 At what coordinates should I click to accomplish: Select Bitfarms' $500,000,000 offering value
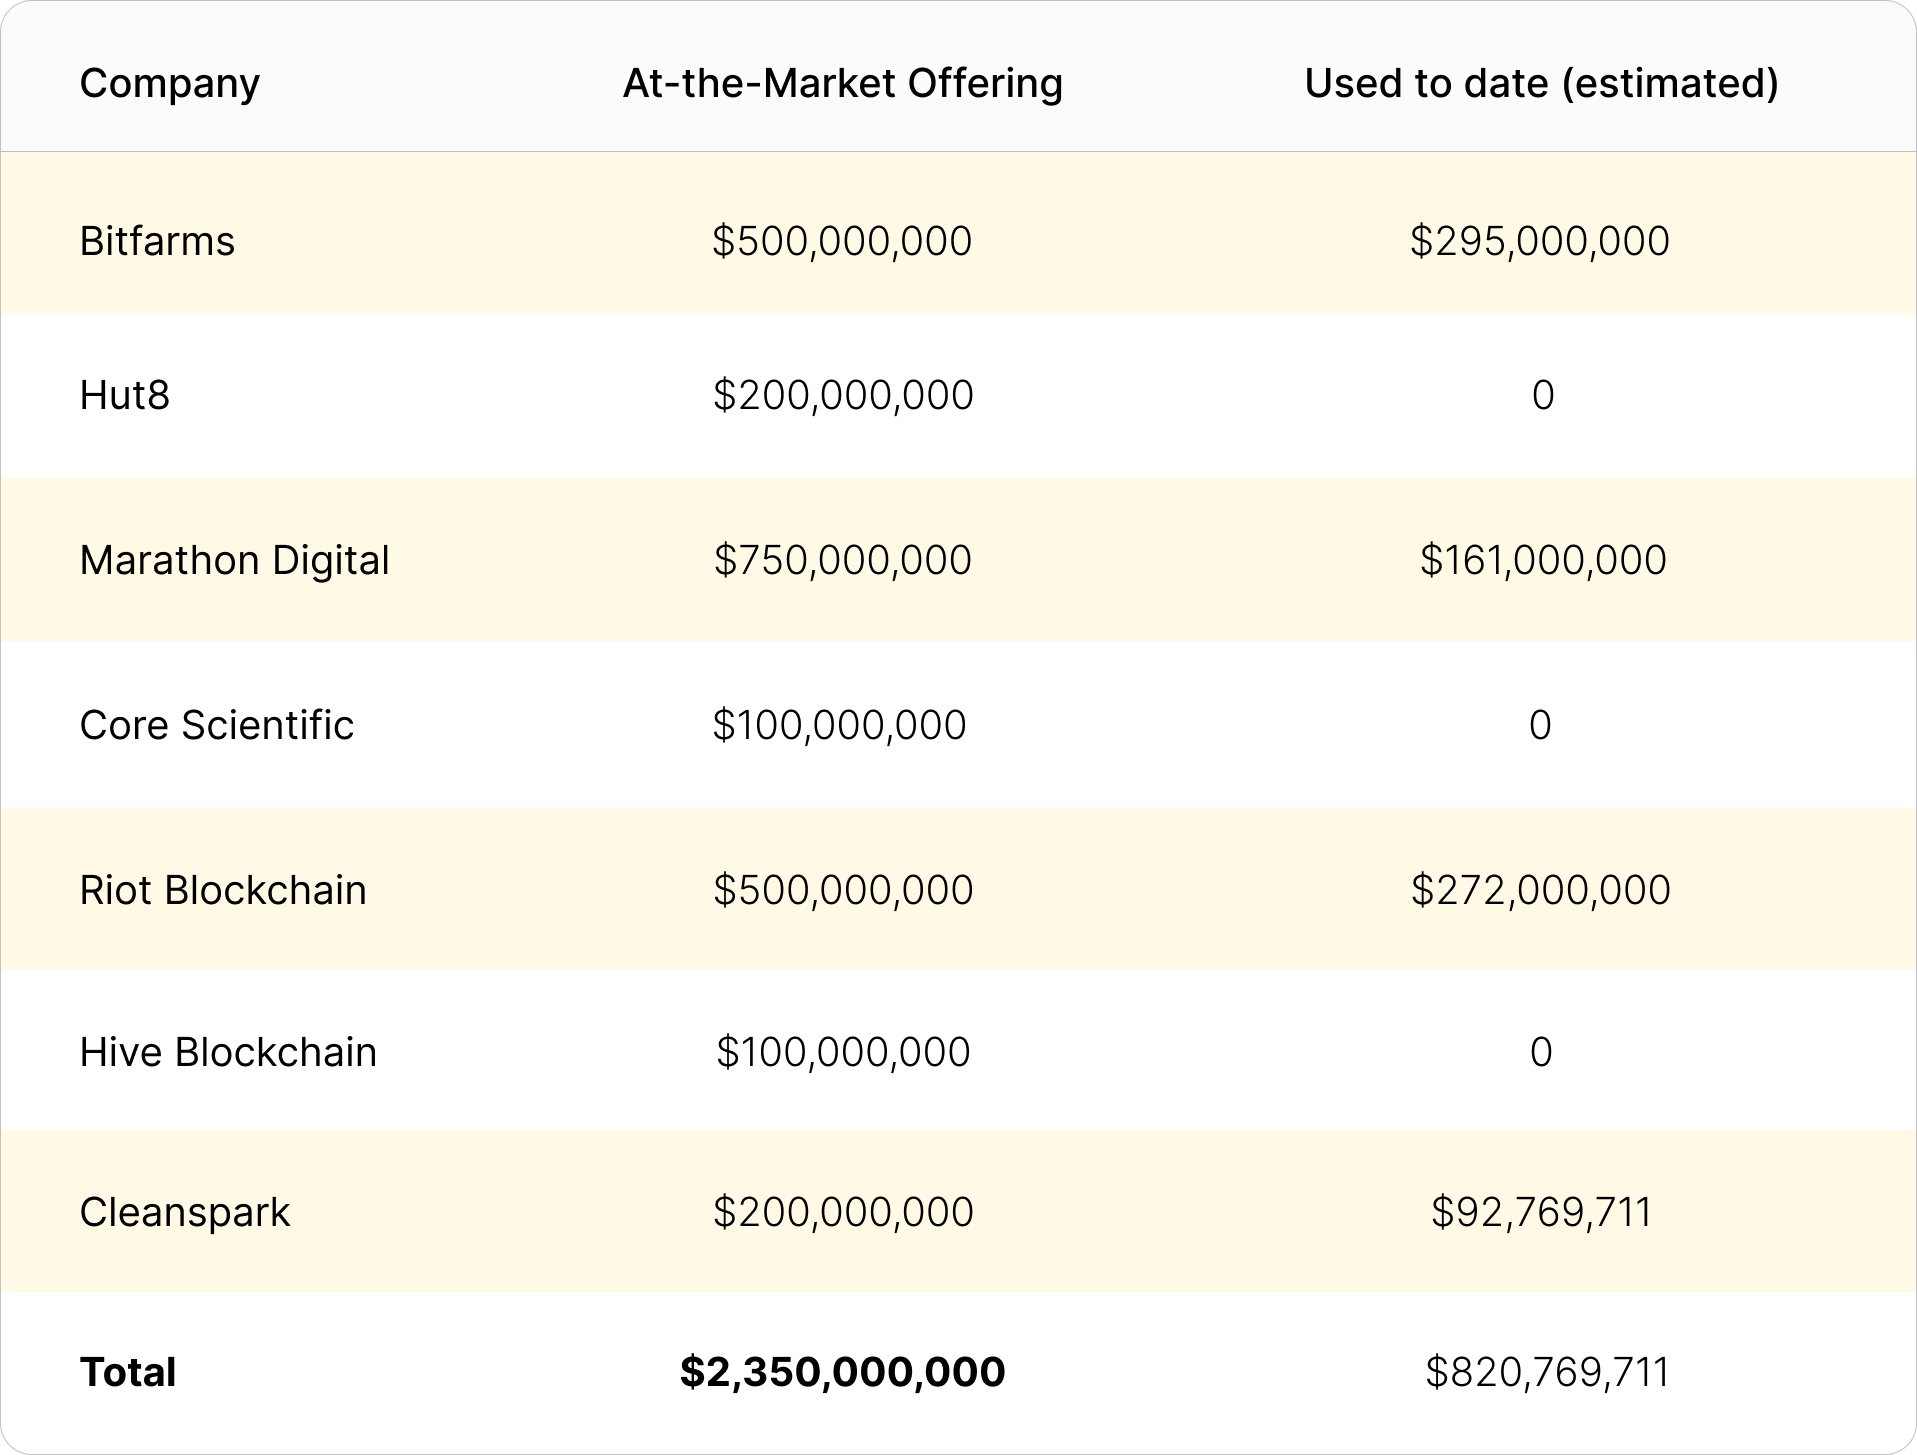coord(840,240)
